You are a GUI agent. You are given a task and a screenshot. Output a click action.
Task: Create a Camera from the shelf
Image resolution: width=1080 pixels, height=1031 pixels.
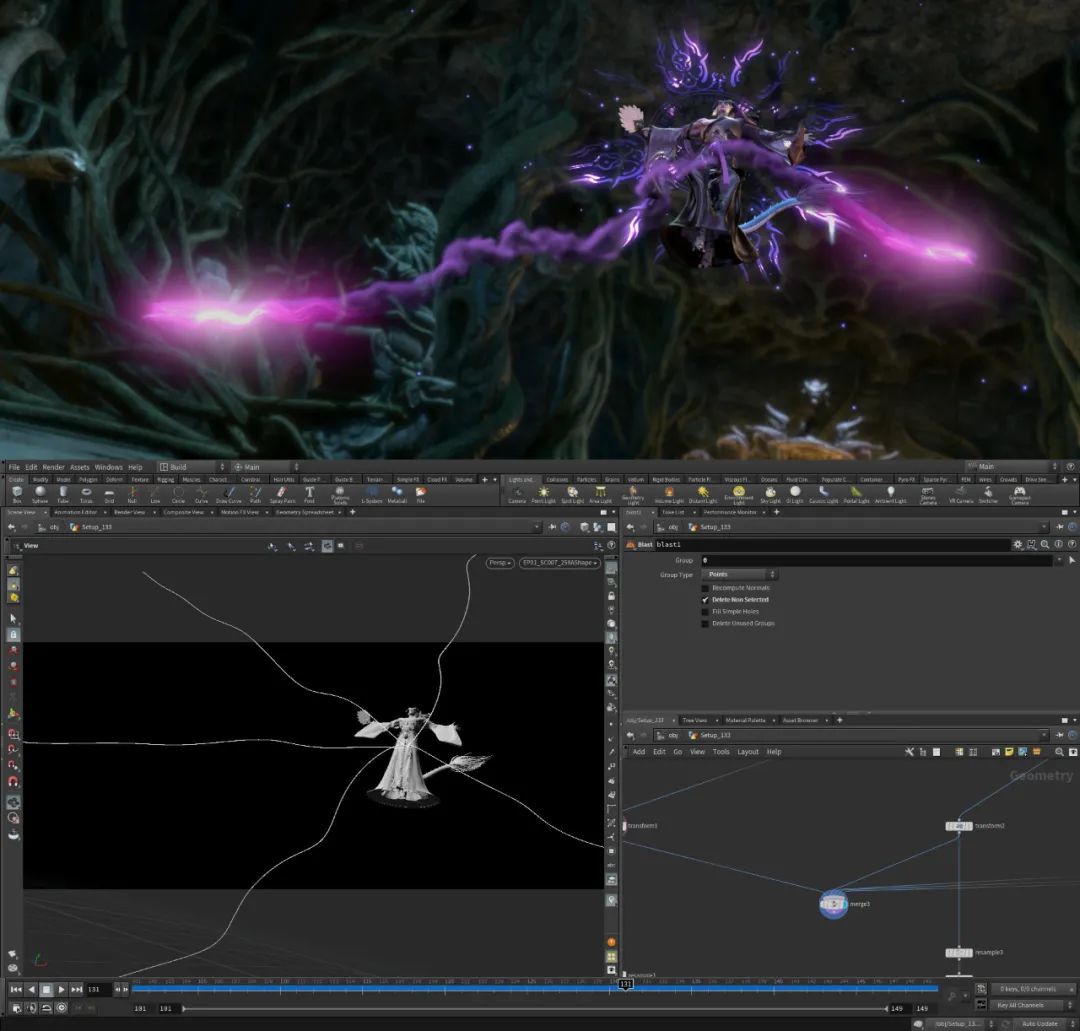(516, 492)
